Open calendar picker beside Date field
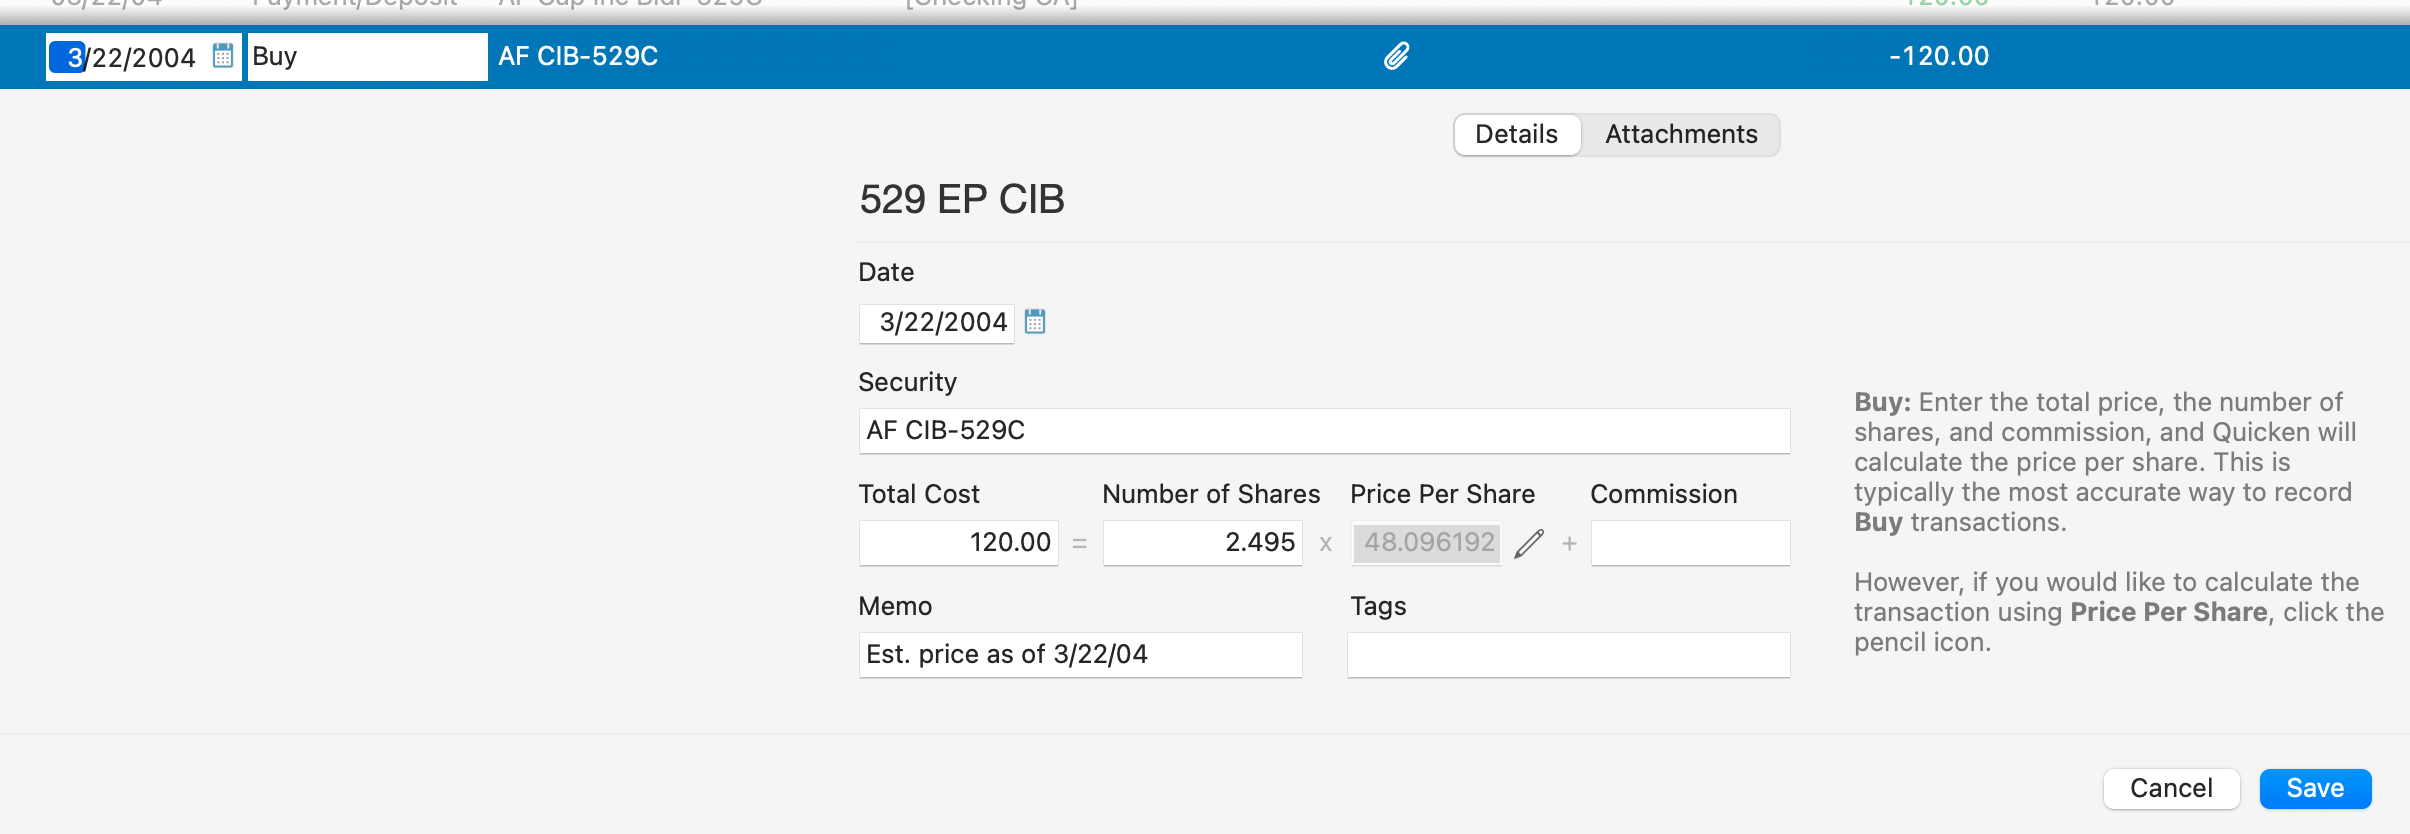 (x=1035, y=322)
